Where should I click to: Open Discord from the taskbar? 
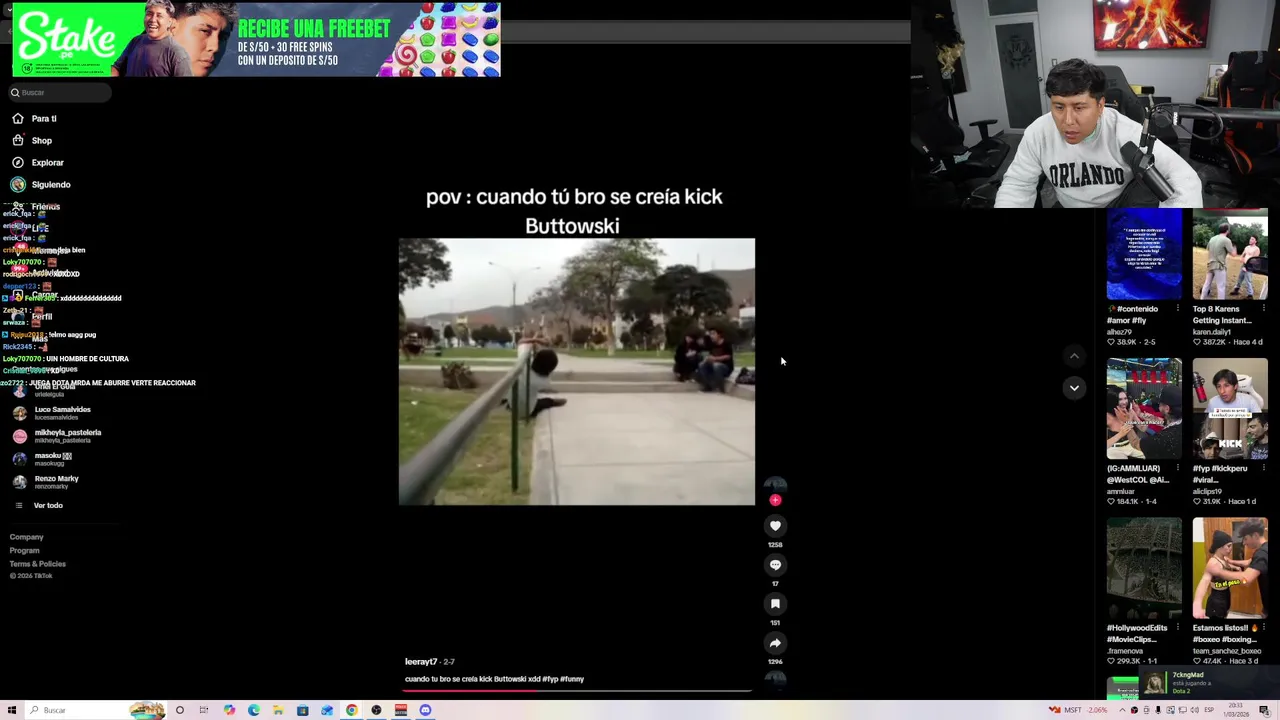(x=425, y=710)
